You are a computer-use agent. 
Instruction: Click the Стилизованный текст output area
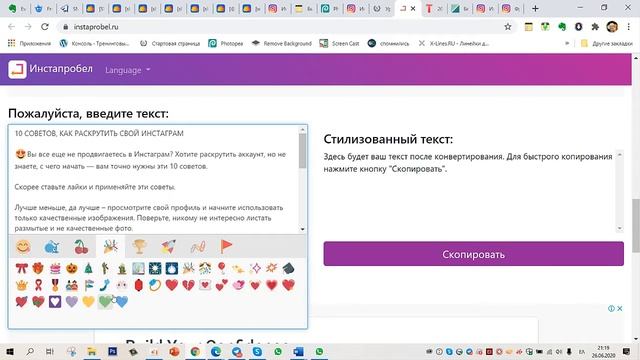click(469, 191)
